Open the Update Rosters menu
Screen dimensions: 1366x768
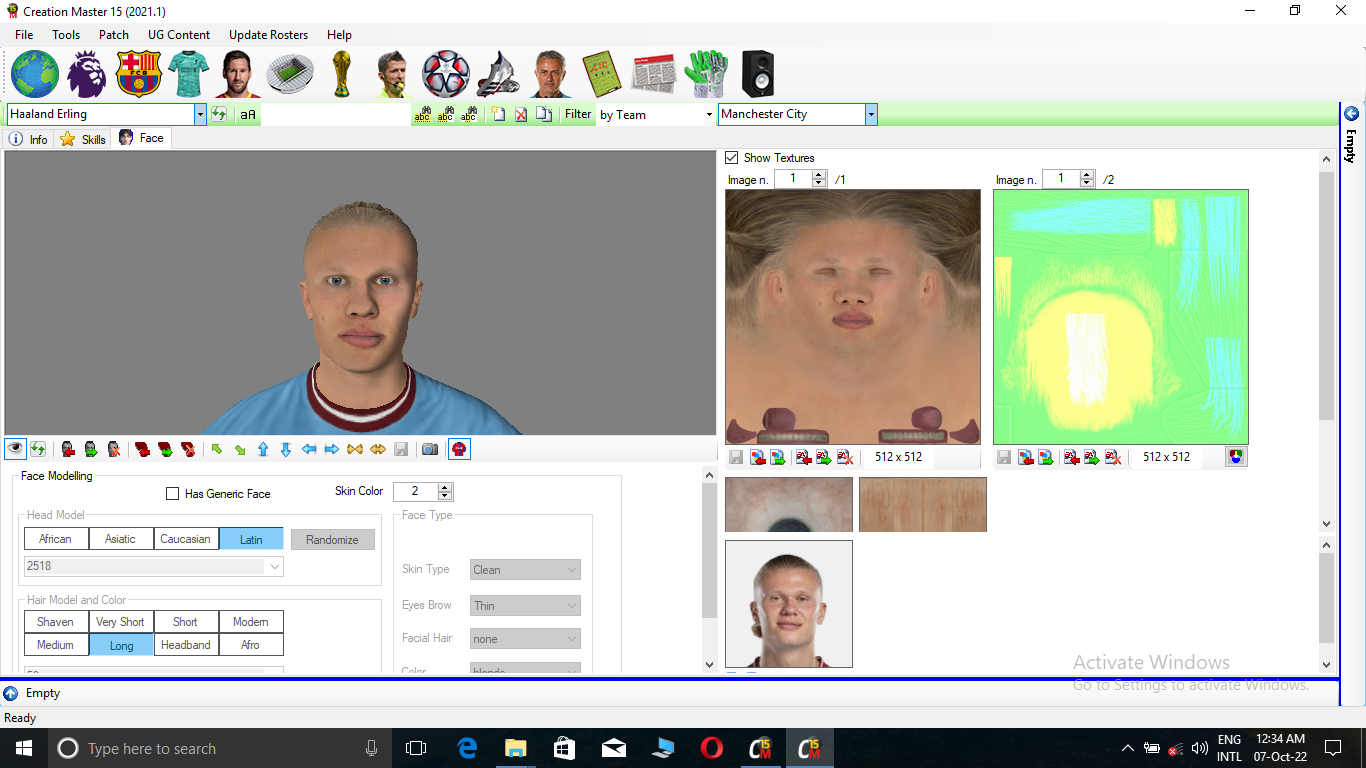point(268,34)
